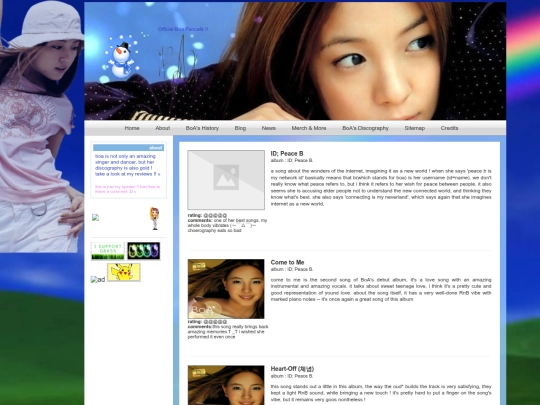Click 'album : ID; Peace B.' under Come to Me
The height and width of the screenshot is (405, 540).
[292, 269]
